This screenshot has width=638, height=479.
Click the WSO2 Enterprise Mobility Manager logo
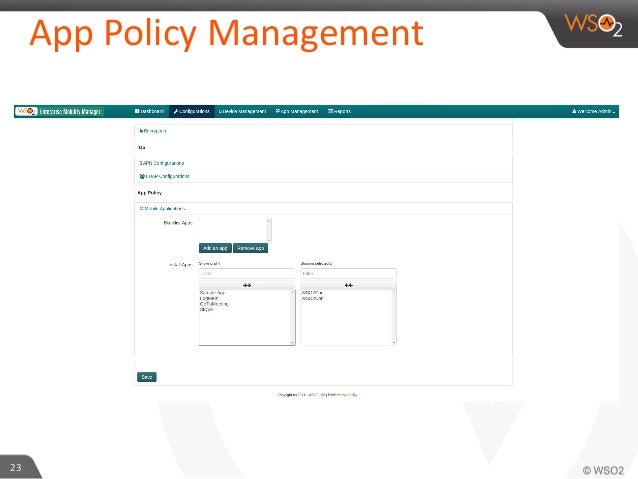(59, 111)
